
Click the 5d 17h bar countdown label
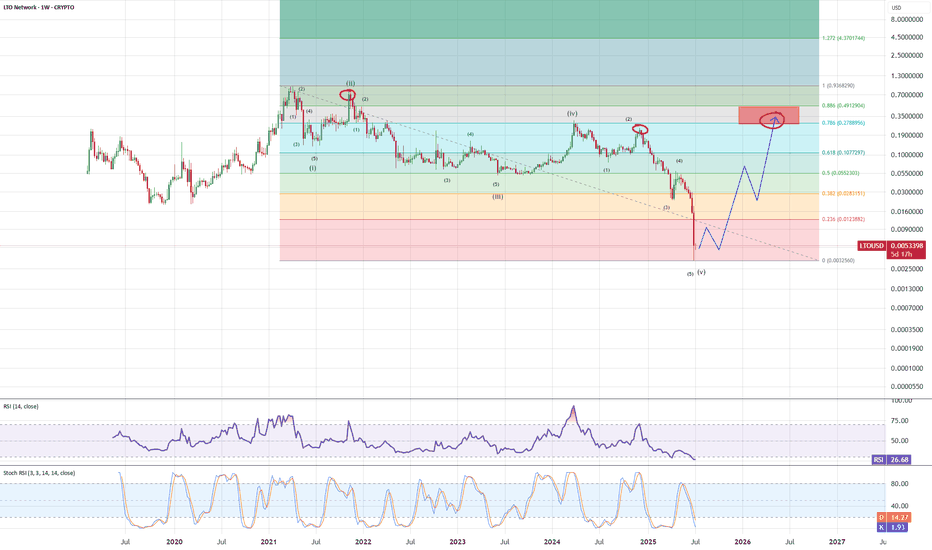[x=902, y=254]
